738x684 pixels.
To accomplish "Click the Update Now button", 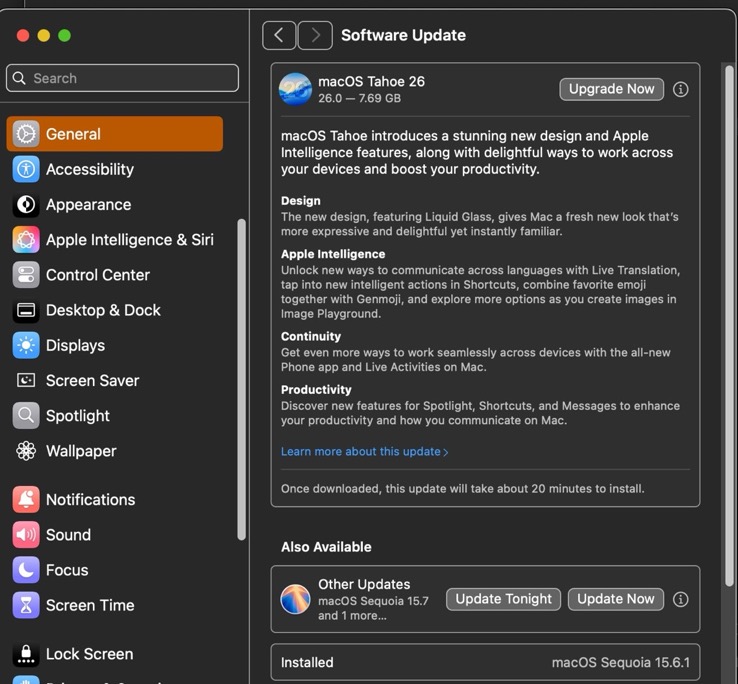I will point(616,599).
